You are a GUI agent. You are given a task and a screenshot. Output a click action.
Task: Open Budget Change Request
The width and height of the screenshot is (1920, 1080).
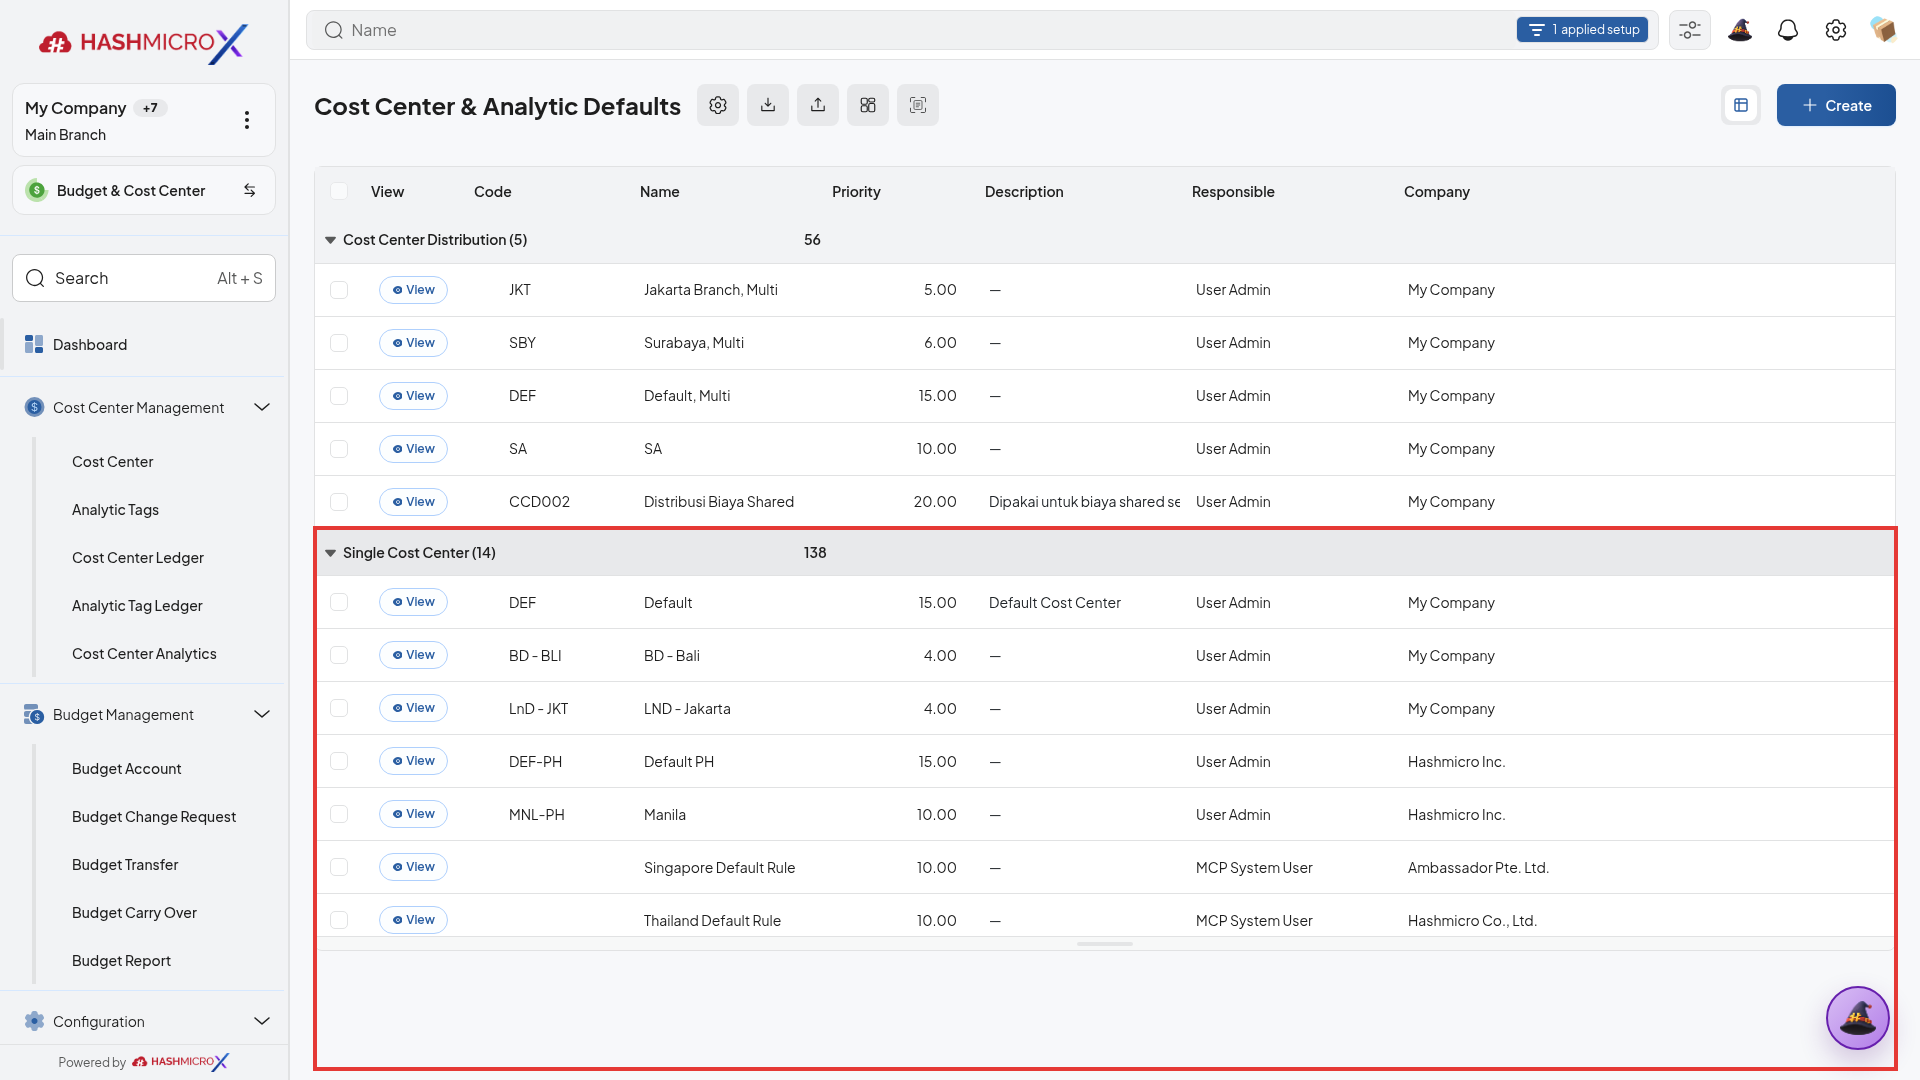click(154, 817)
